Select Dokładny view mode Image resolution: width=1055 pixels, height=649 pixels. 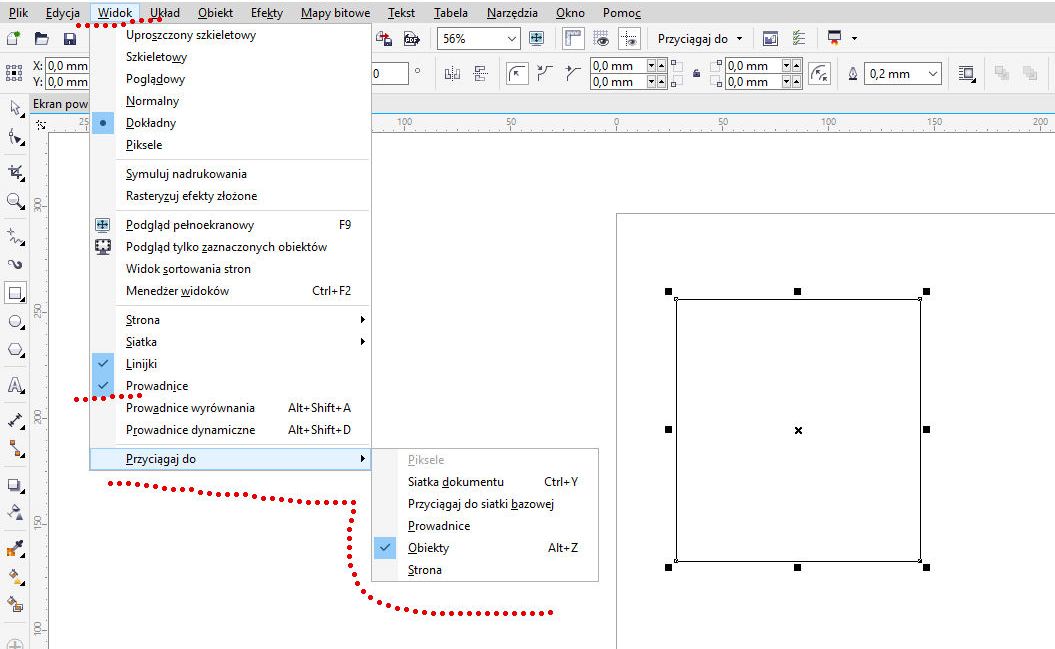[x=150, y=123]
